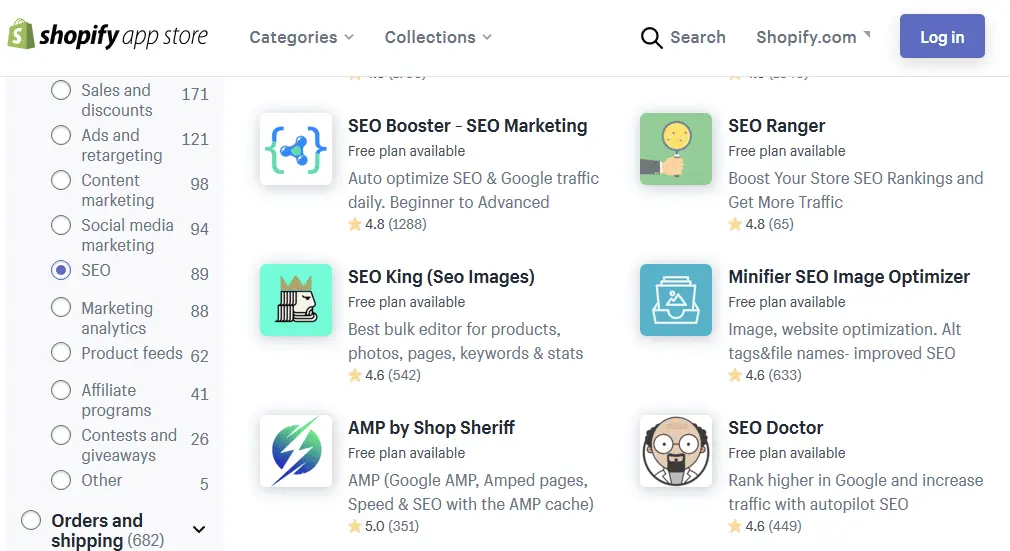The width and height of the screenshot is (1010, 551).
Task: Select Ads and retargeting filter
Action: coord(61,135)
